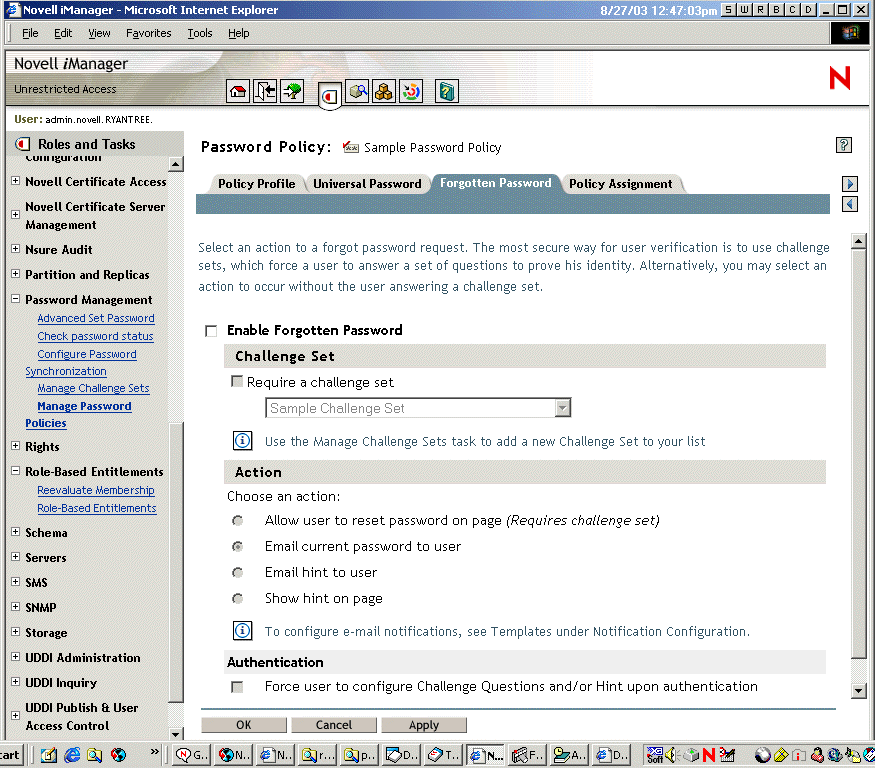Select the Email hint to user option
Screen dimensions: 875x768
pos(237,572)
